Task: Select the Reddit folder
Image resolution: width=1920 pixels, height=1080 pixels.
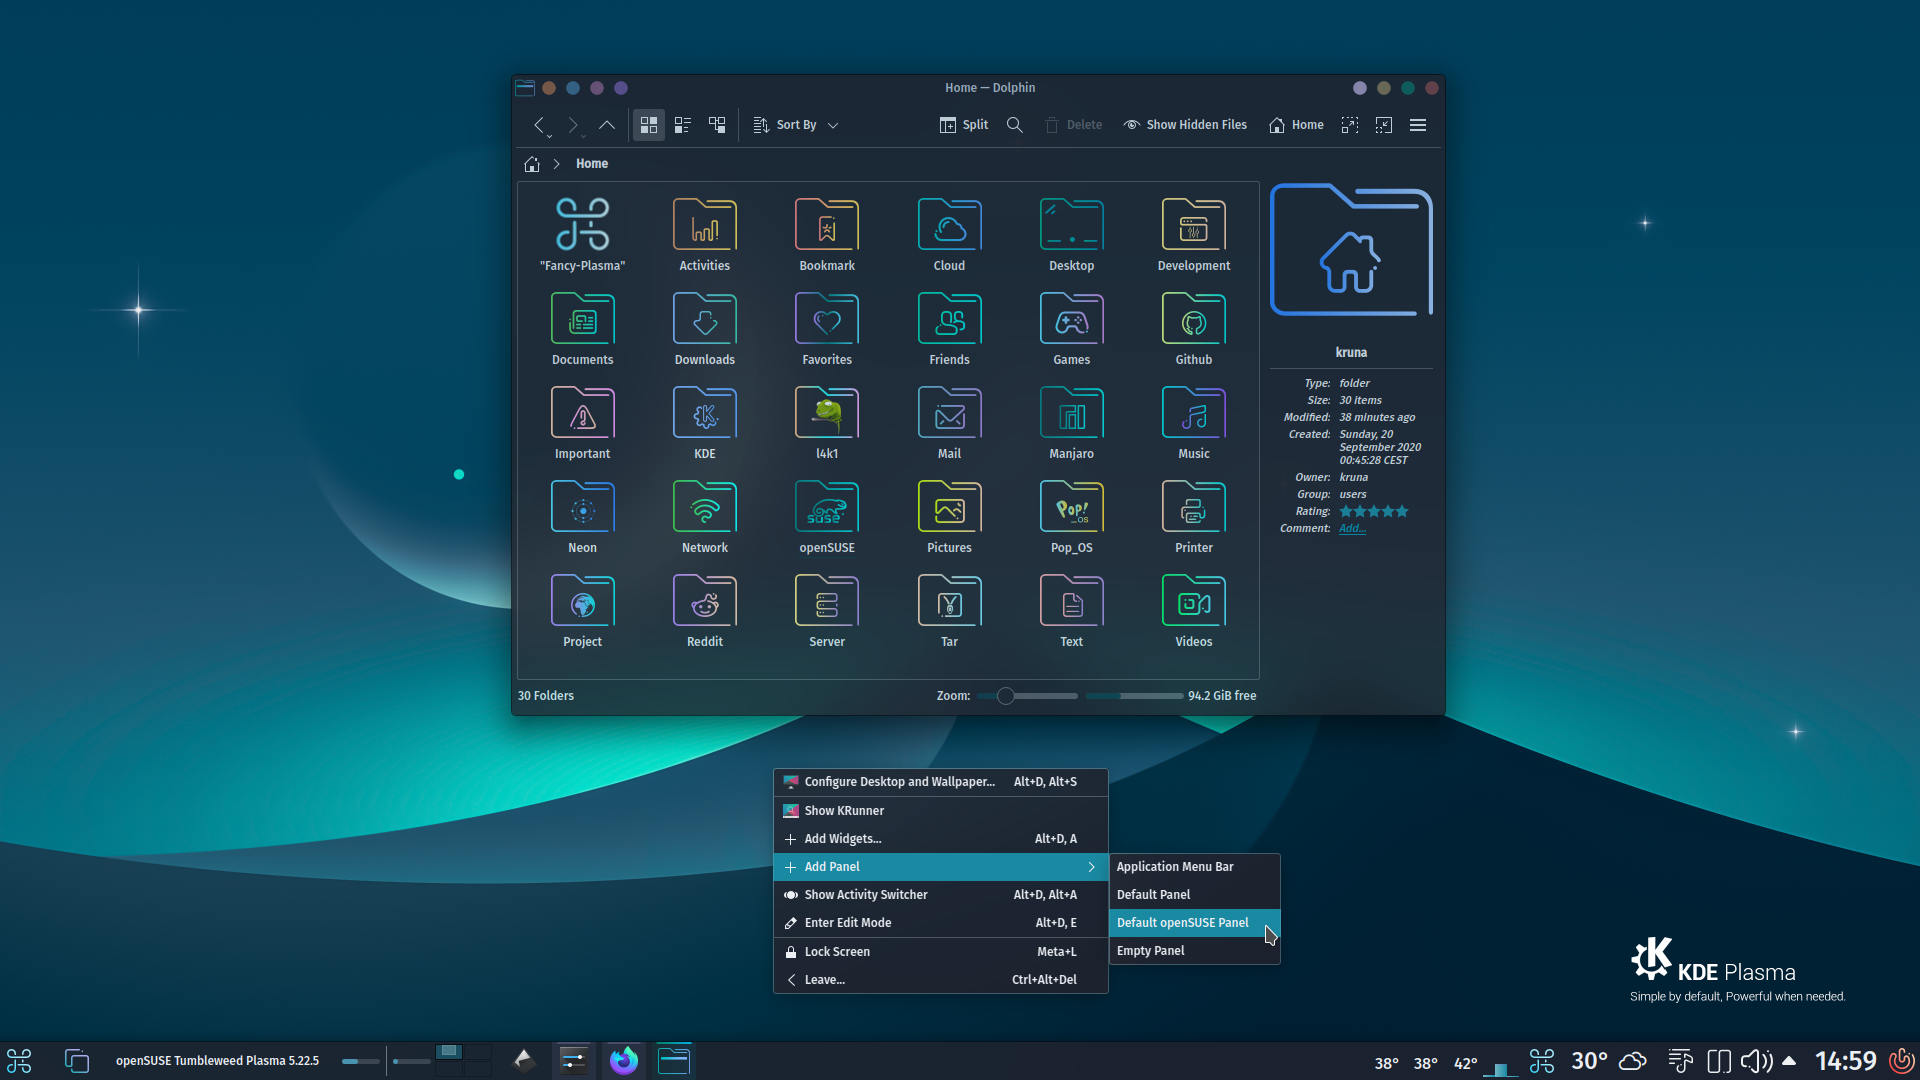Action: pos(705,611)
